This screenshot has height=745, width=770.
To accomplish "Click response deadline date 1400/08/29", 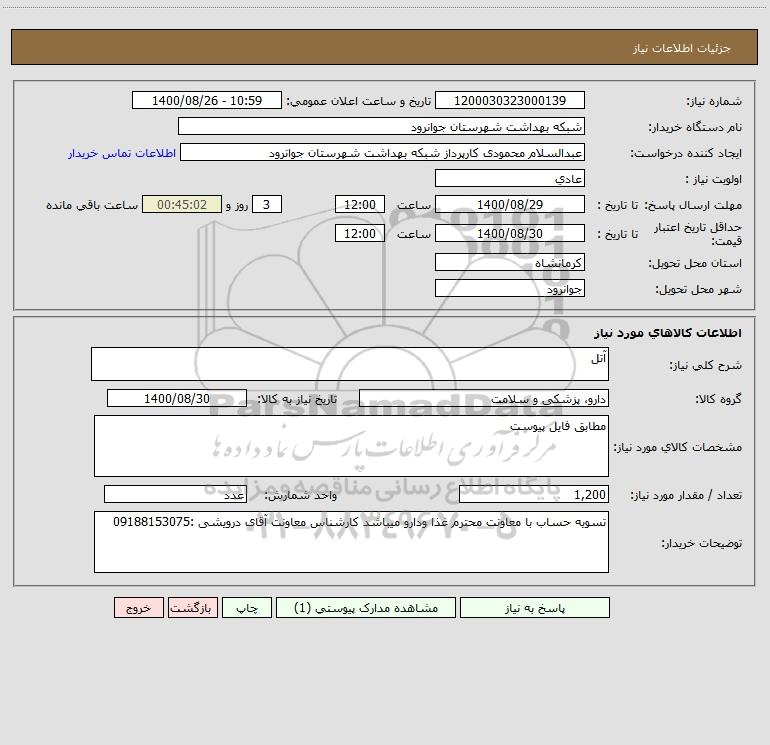I will coord(510,204).
